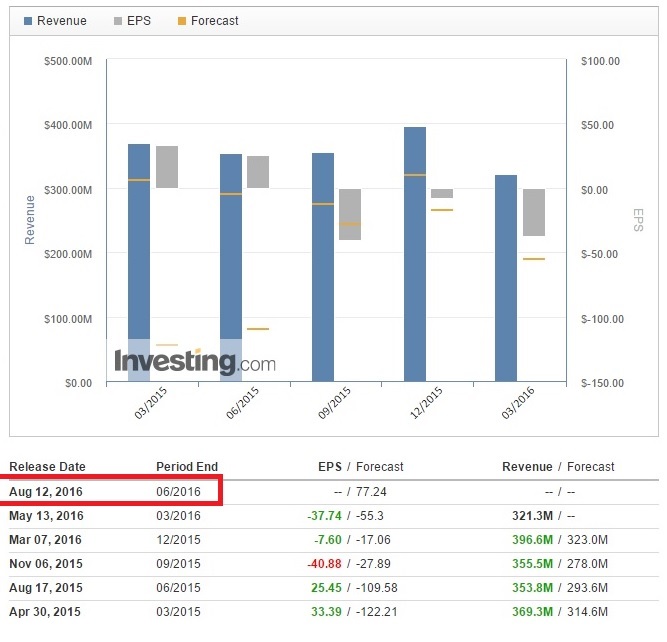Screen dimensions: 667x642
Task: Click the 396.6M revenue value
Action: pyautogui.click(x=532, y=540)
